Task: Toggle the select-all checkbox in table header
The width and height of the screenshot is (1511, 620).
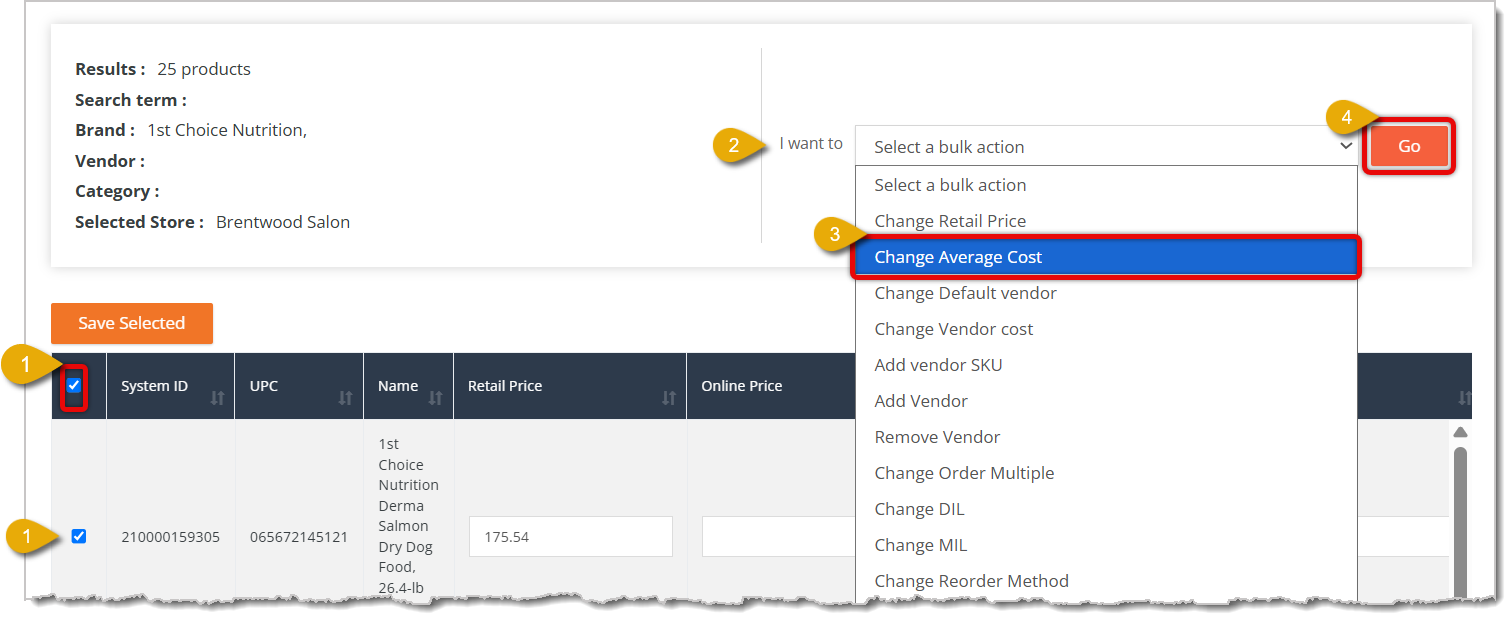Action: (x=74, y=385)
